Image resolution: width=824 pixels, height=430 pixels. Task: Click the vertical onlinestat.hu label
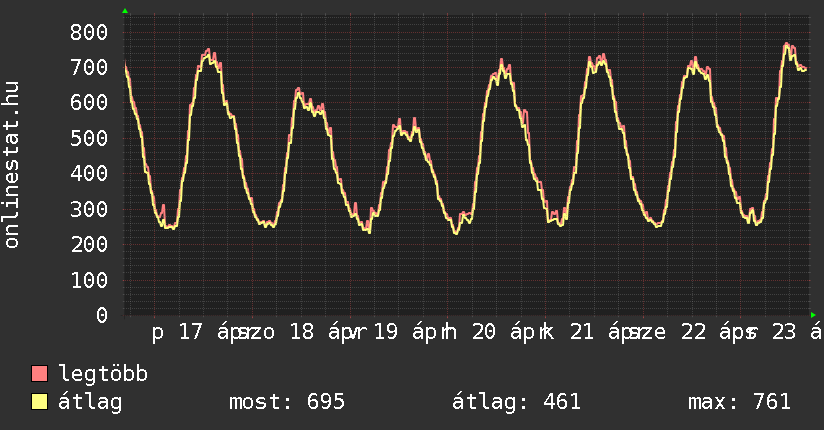[13, 166]
